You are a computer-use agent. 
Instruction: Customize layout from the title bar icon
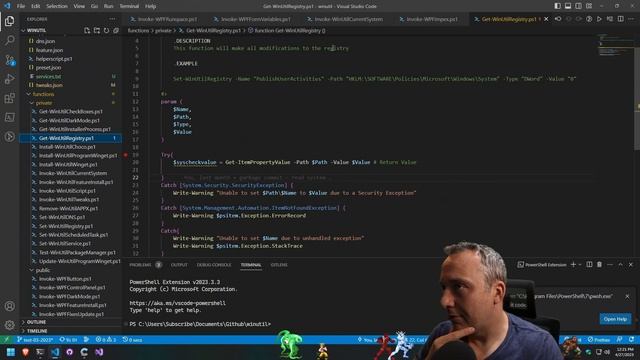(x=589, y=6)
